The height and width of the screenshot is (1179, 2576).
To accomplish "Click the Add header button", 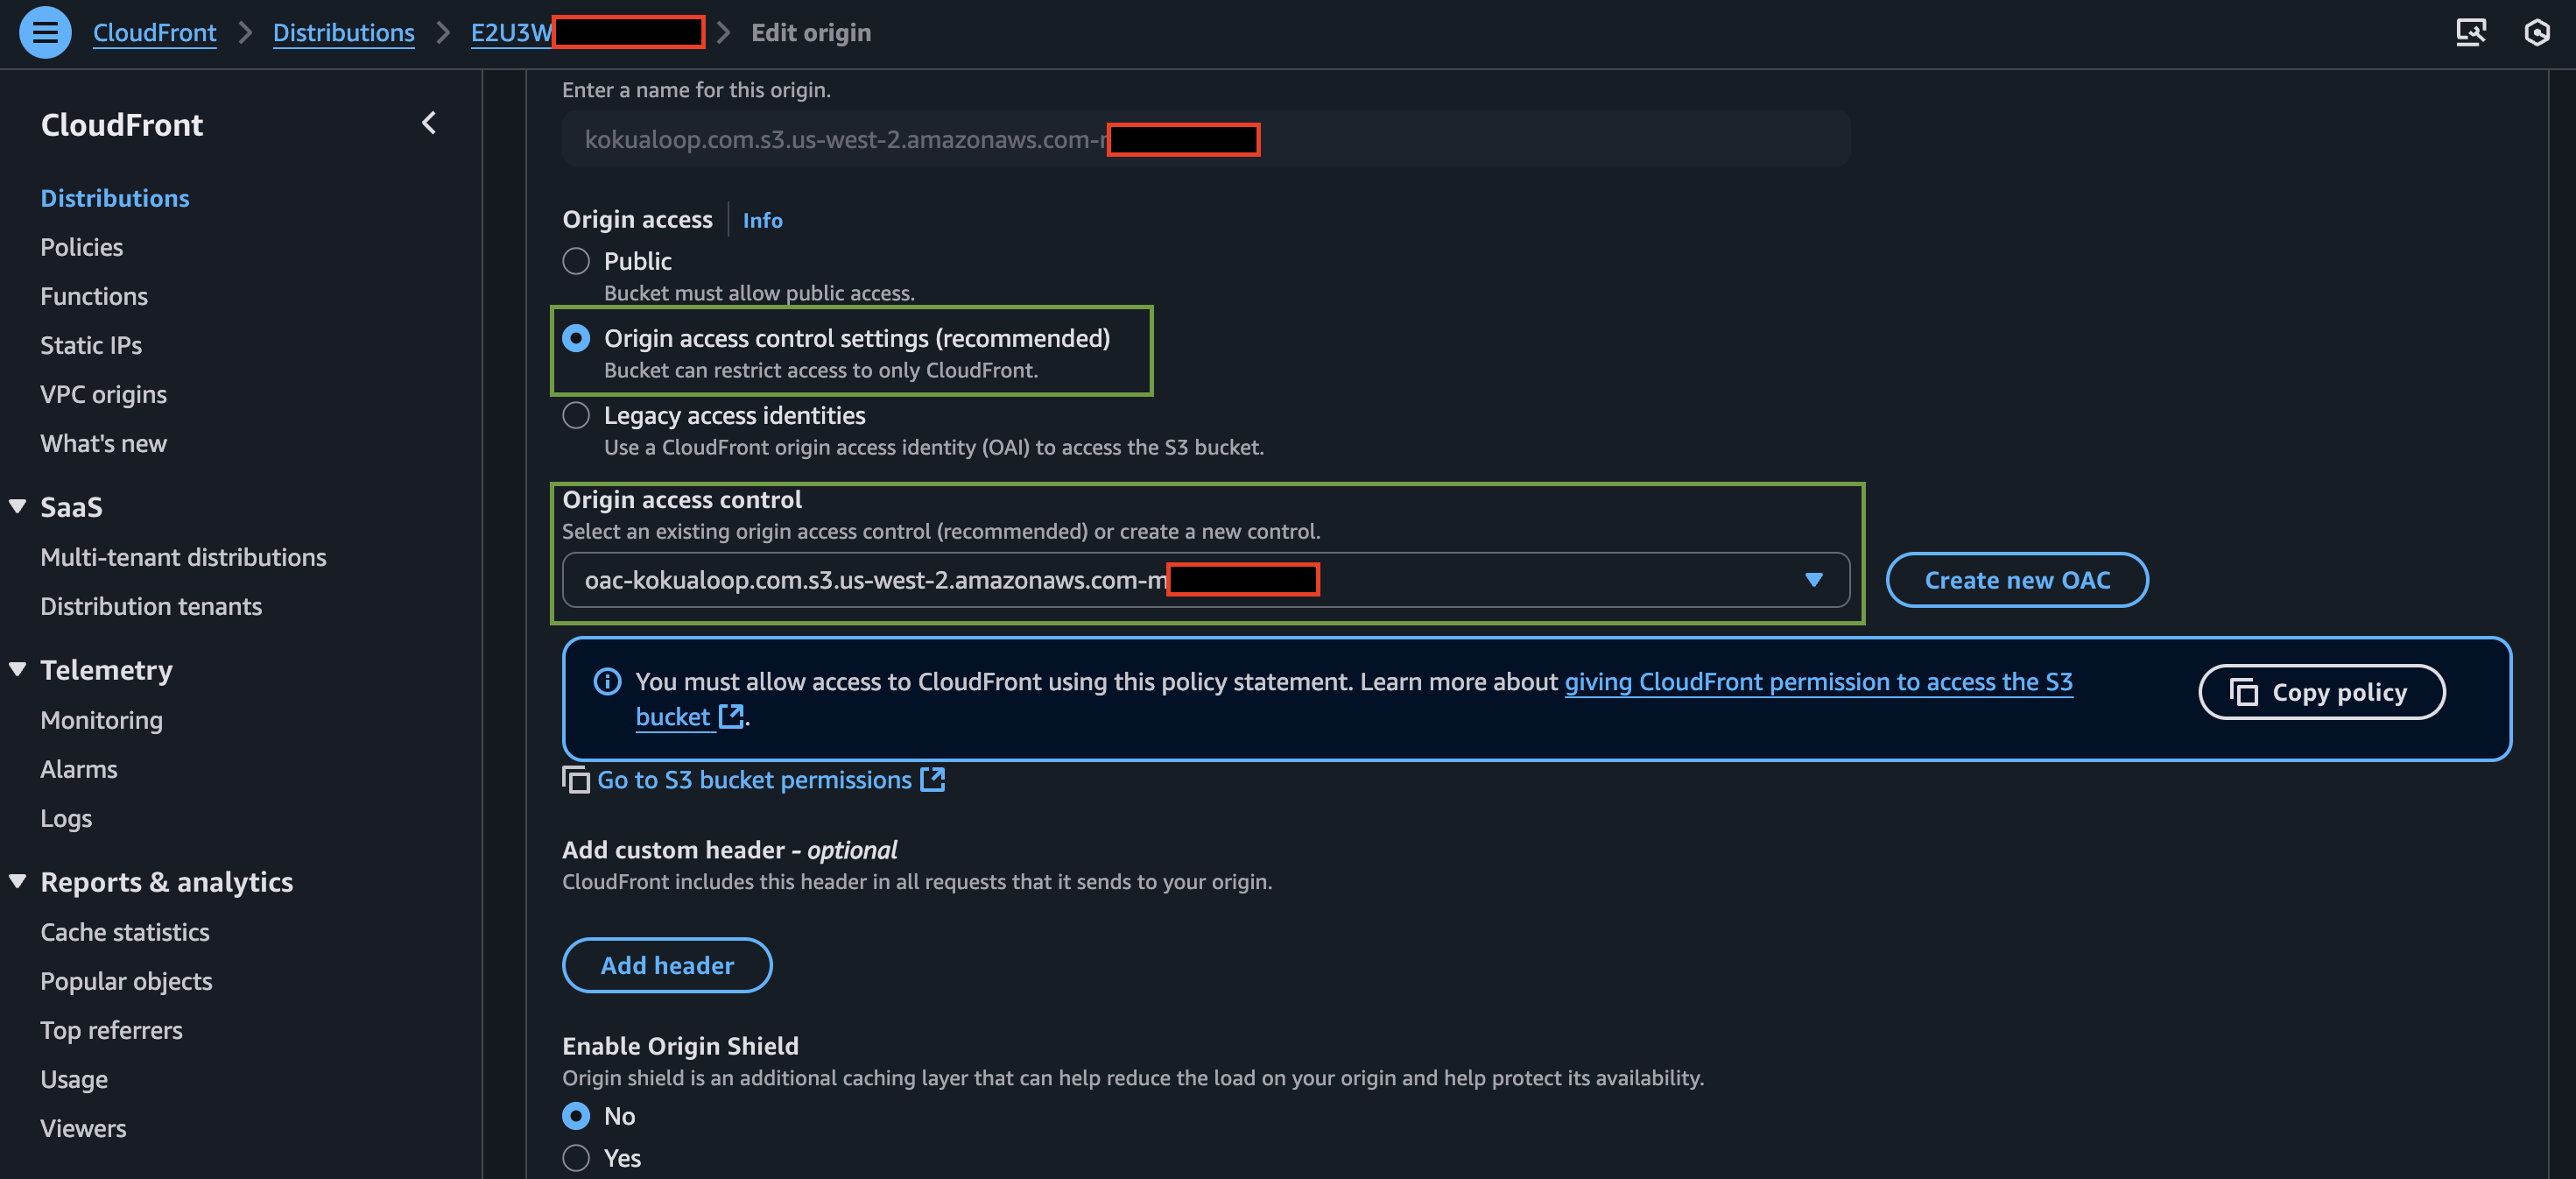I will (x=667, y=965).
